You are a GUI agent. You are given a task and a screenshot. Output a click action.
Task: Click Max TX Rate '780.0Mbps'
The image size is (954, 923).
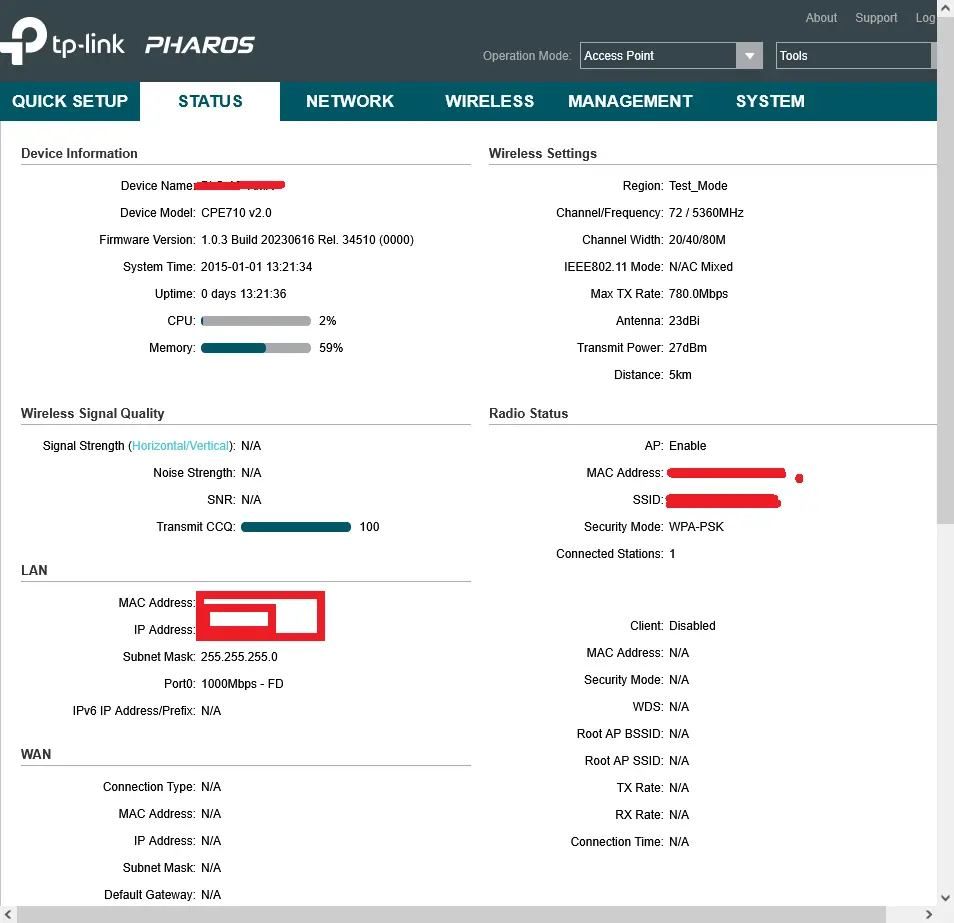pyautogui.click(x=698, y=294)
